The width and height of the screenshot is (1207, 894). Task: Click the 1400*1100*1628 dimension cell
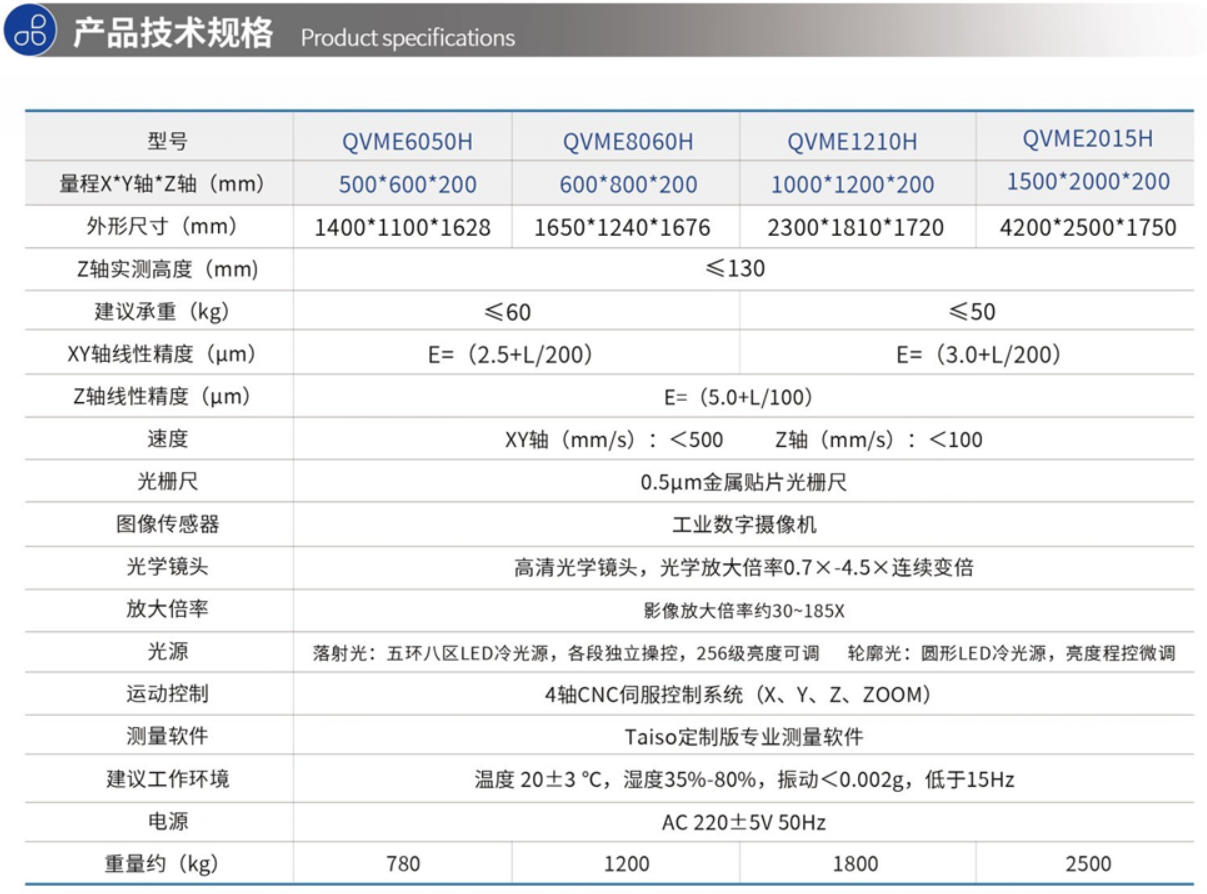404,226
